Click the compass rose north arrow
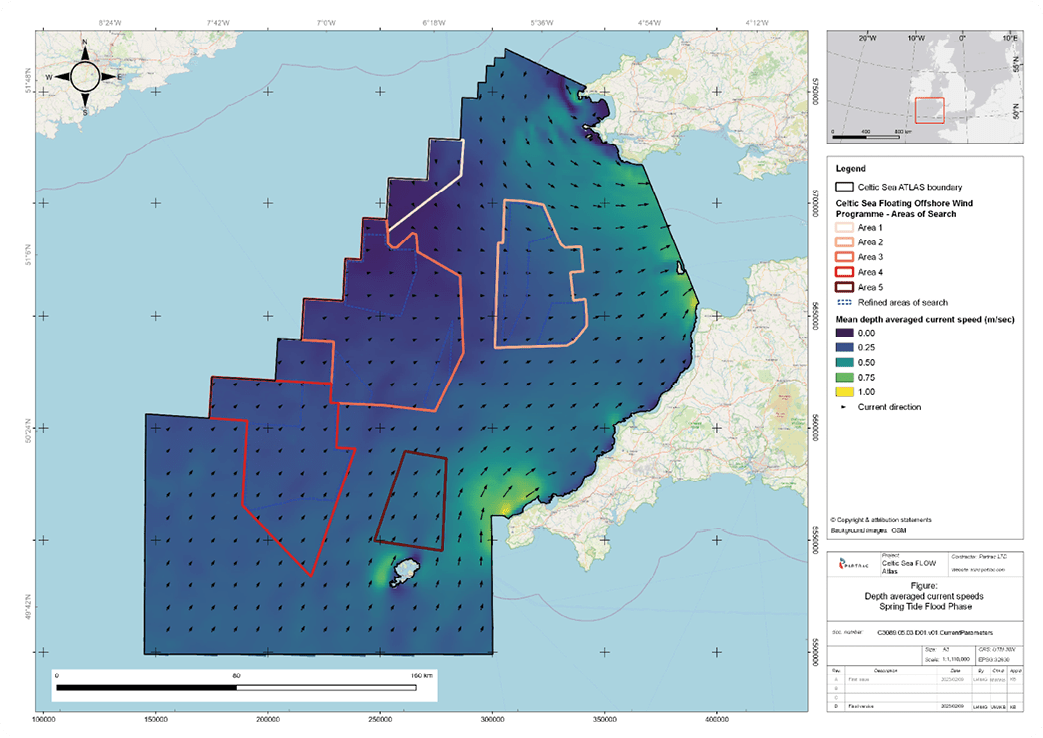The image size is (1043, 738). (85, 52)
